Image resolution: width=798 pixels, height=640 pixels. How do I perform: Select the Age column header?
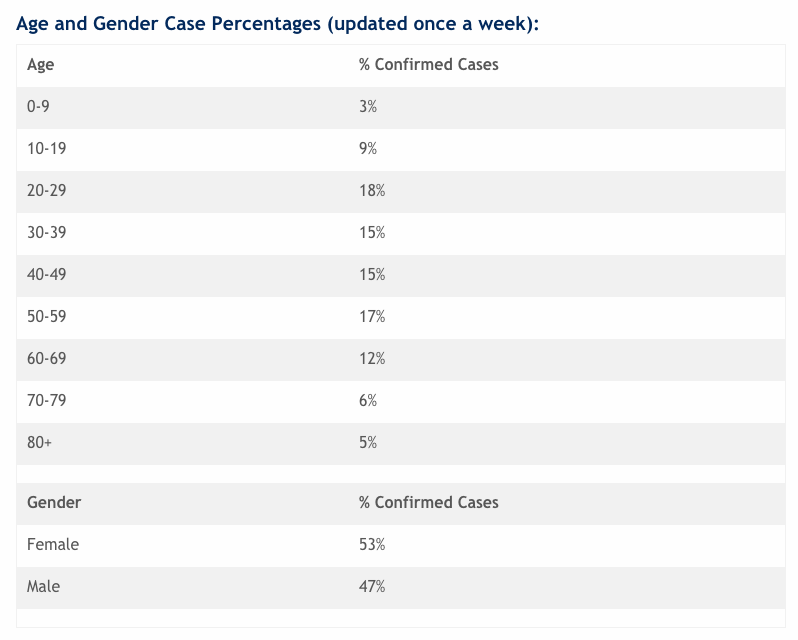(41, 65)
